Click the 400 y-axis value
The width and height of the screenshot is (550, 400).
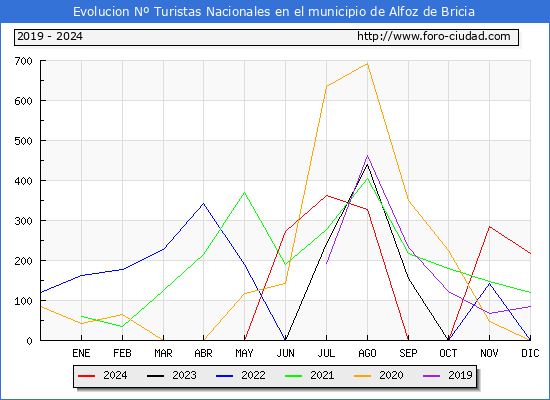pos(24,181)
